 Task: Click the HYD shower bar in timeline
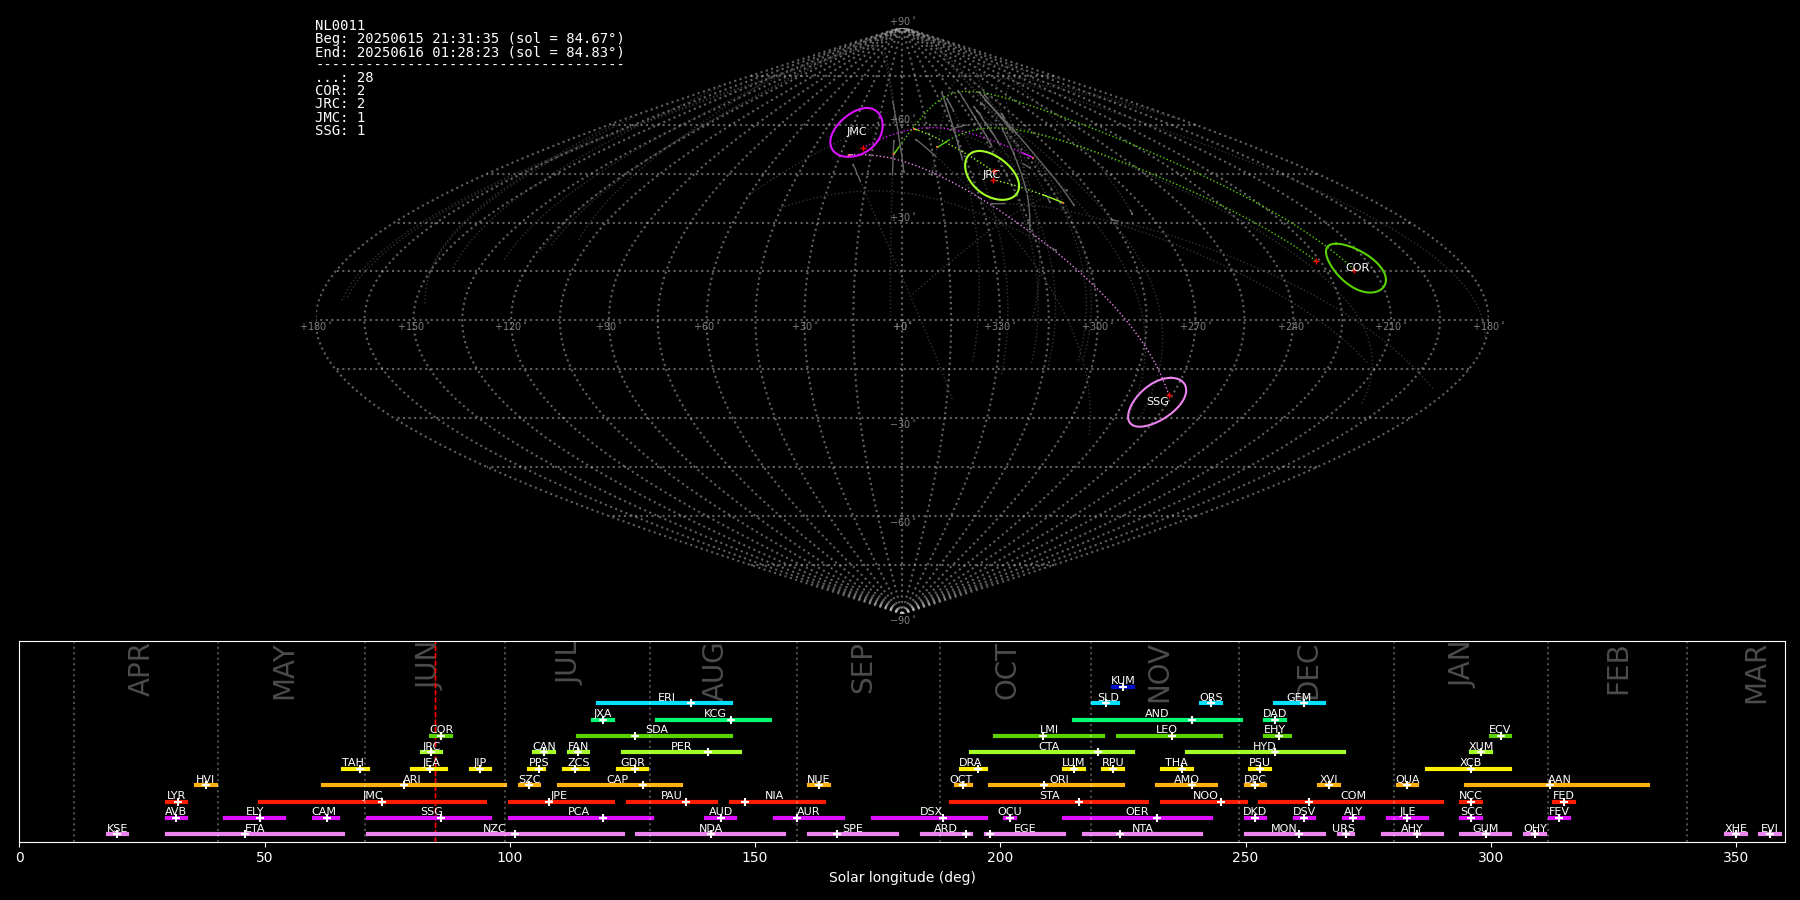pos(1265,752)
